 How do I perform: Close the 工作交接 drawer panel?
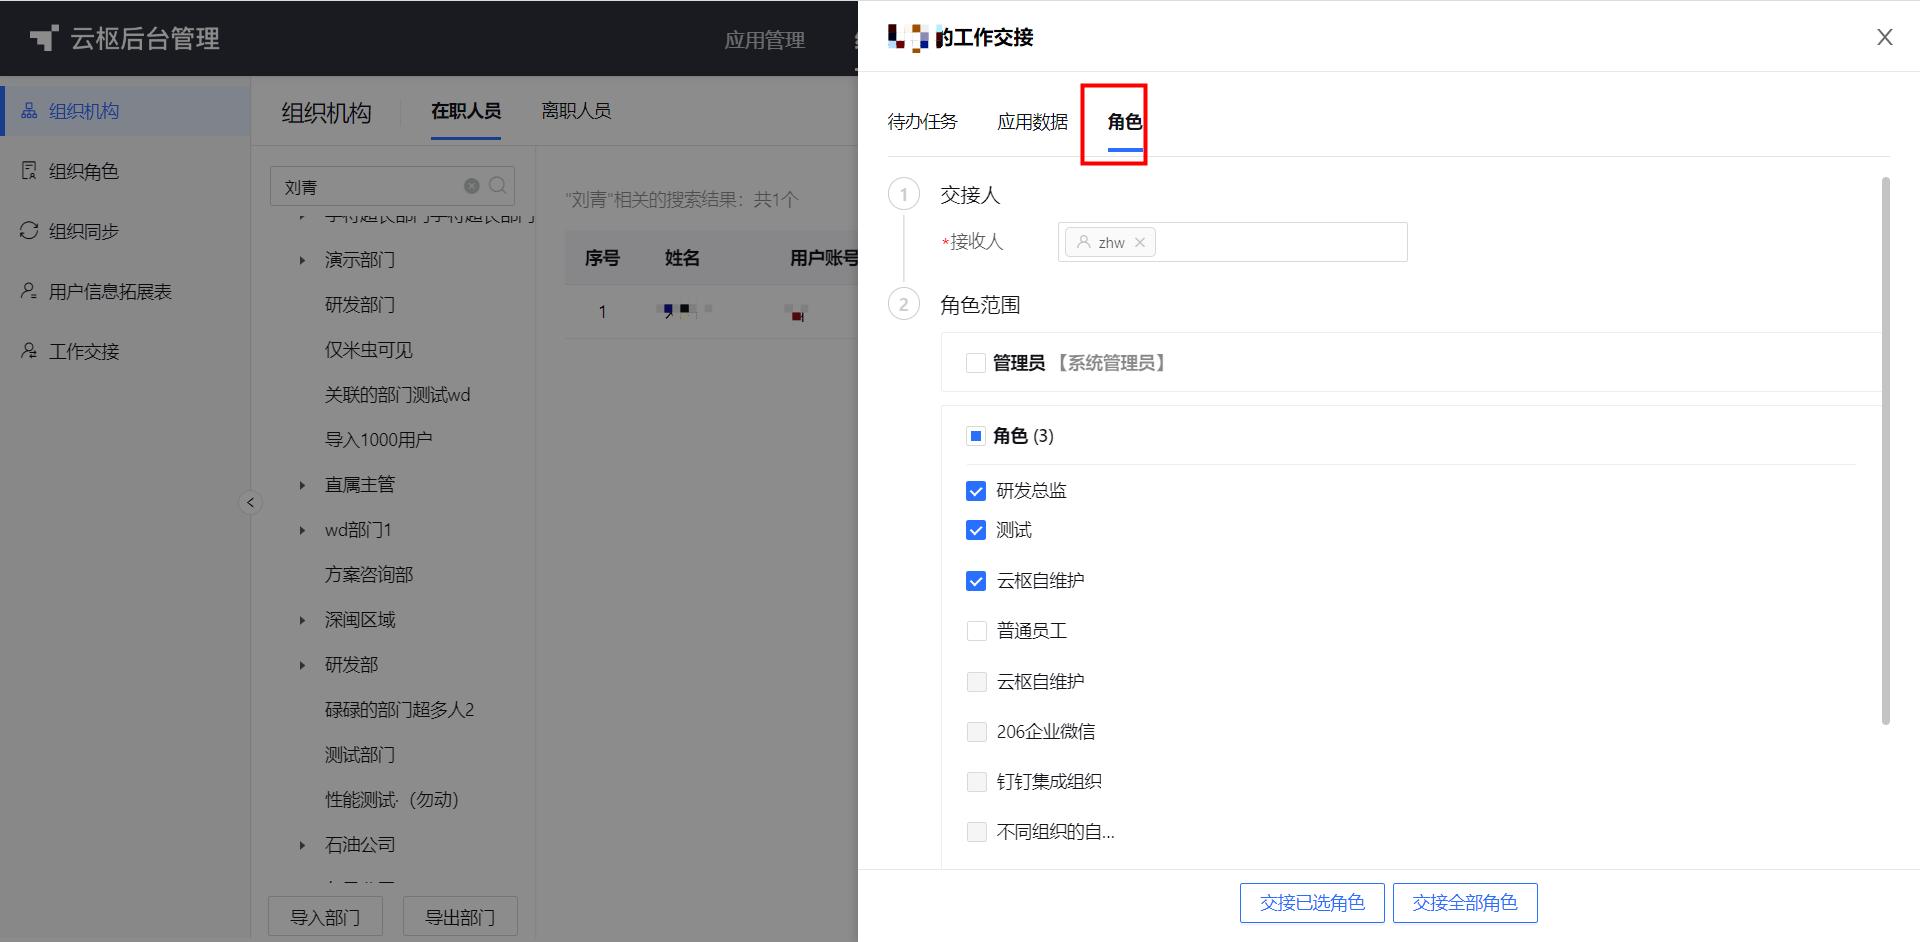1885,37
